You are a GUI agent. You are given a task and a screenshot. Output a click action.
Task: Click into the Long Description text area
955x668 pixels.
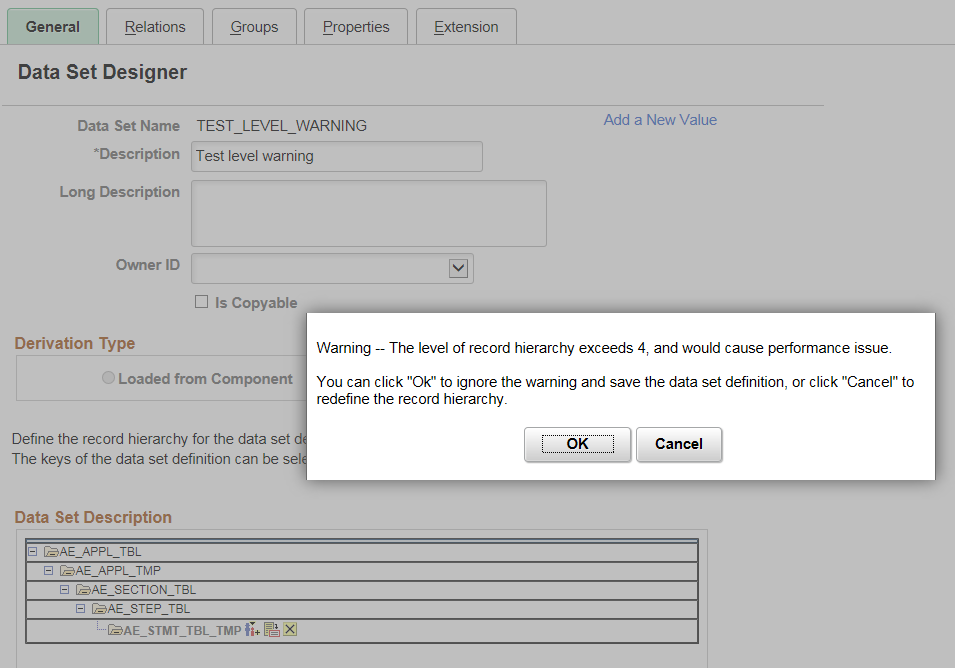[368, 213]
